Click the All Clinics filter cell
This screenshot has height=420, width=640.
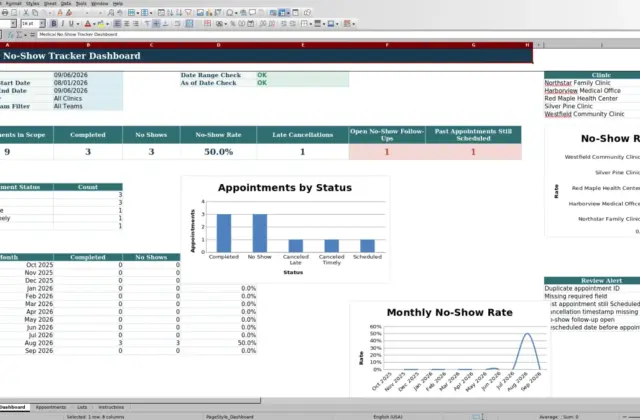(88, 98)
